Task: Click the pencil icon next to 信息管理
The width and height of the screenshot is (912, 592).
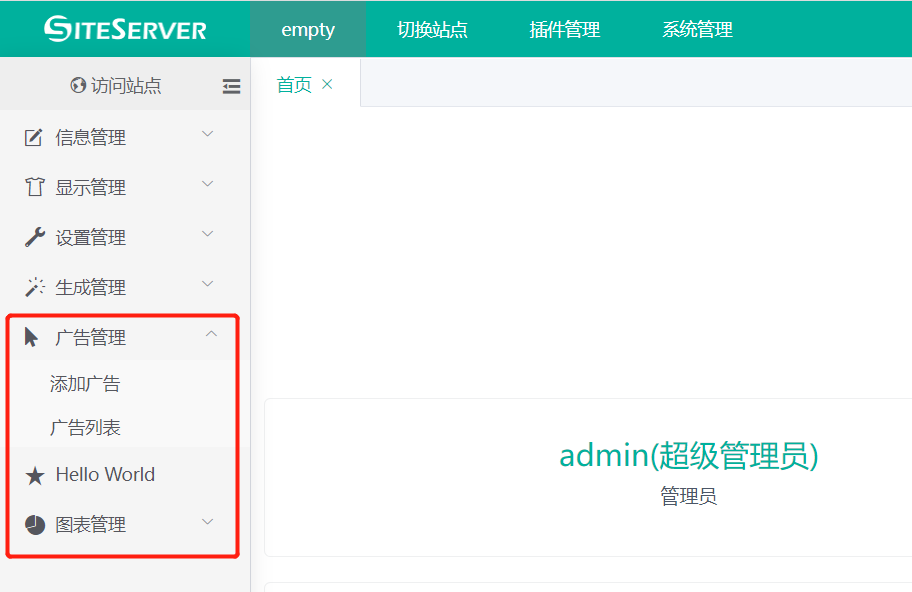Action: coord(34,137)
